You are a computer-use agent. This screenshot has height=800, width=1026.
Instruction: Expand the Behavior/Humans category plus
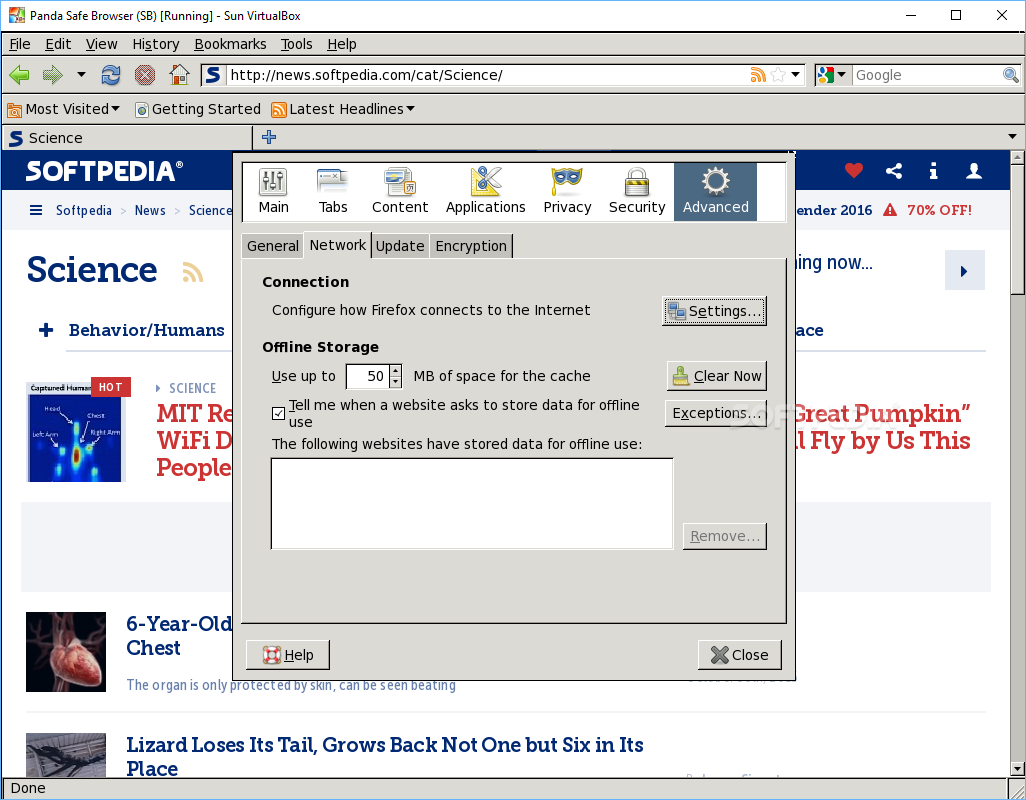click(46, 330)
